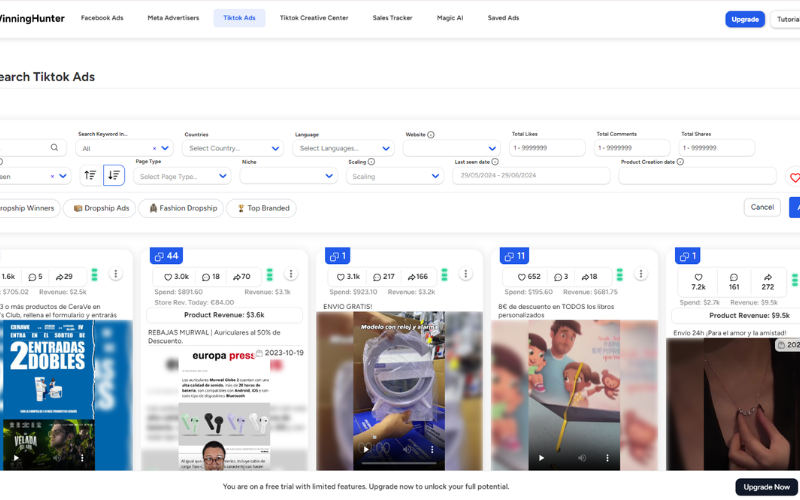Click comments icon showing 217
Screen dimensions: 800x500
(377, 277)
